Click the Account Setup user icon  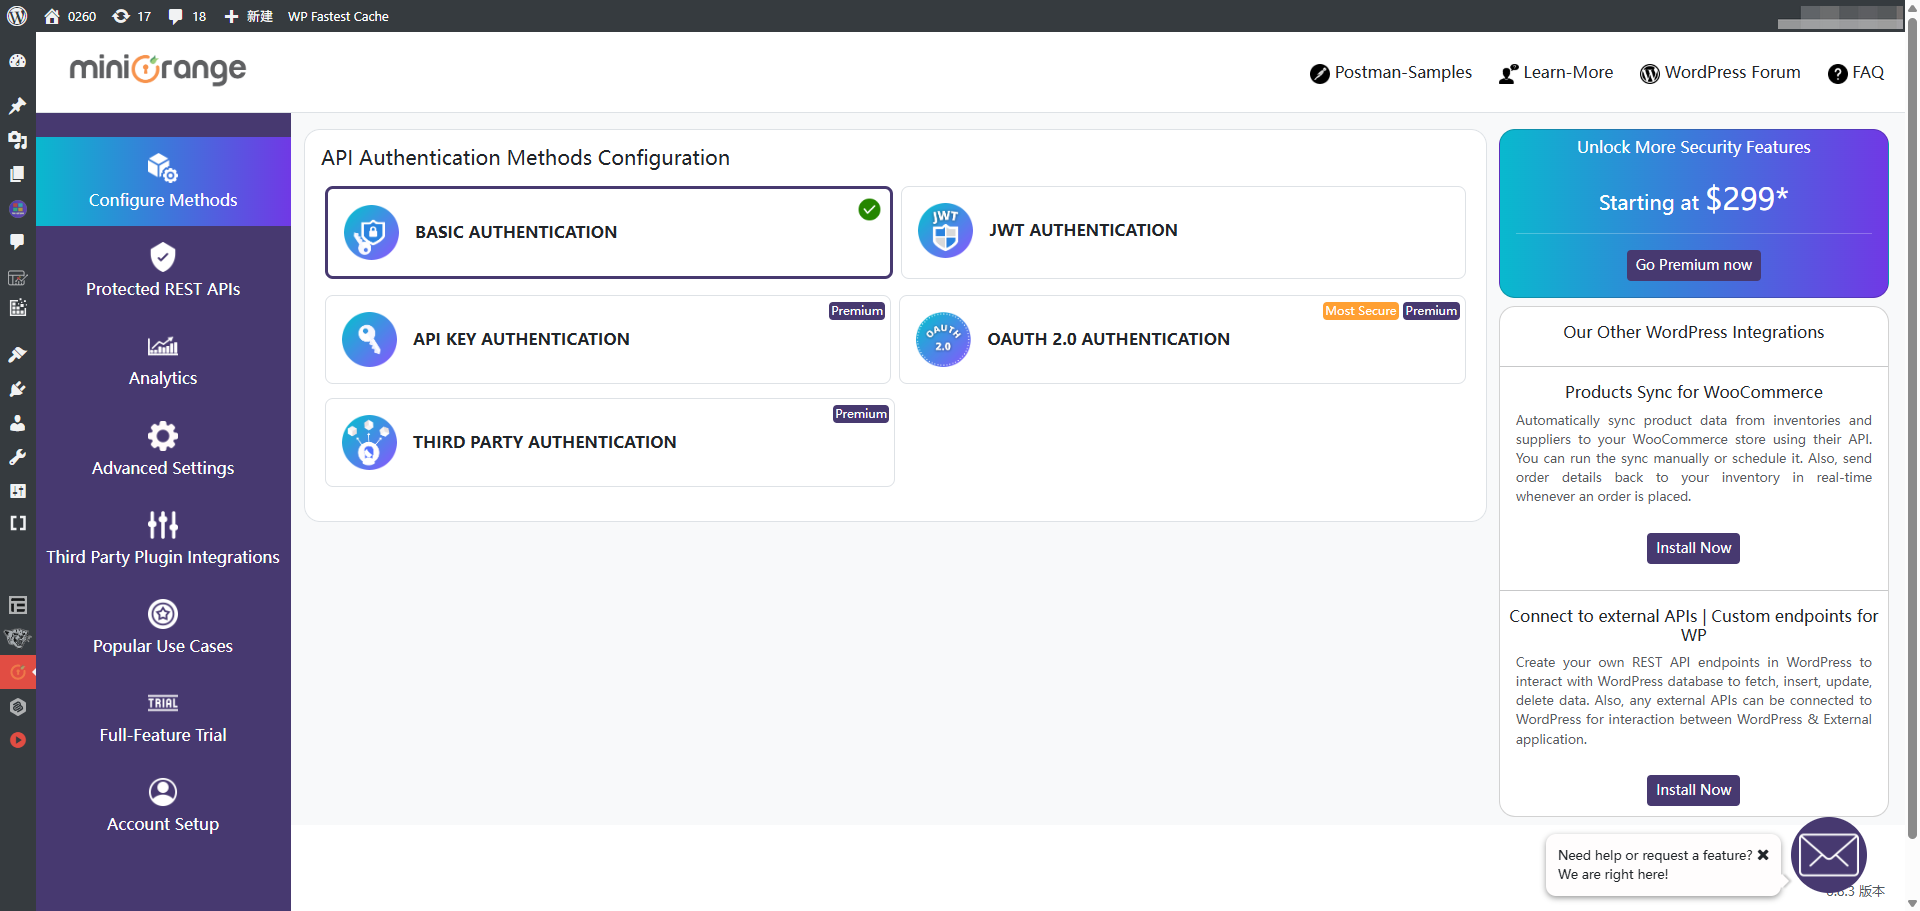click(x=163, y=792)
